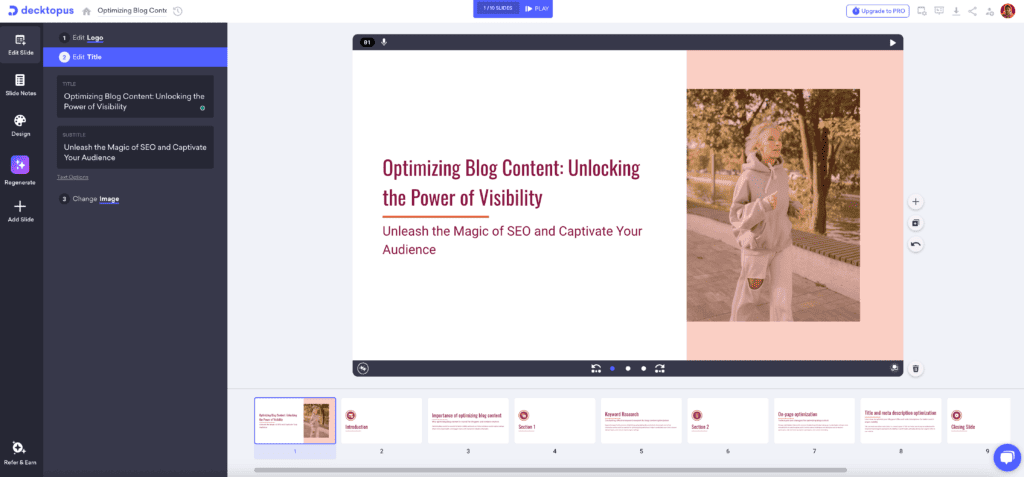Screen dimensions: 1024x477
Task: Open the Design panel in sidebar
Action: click(20, 124)
